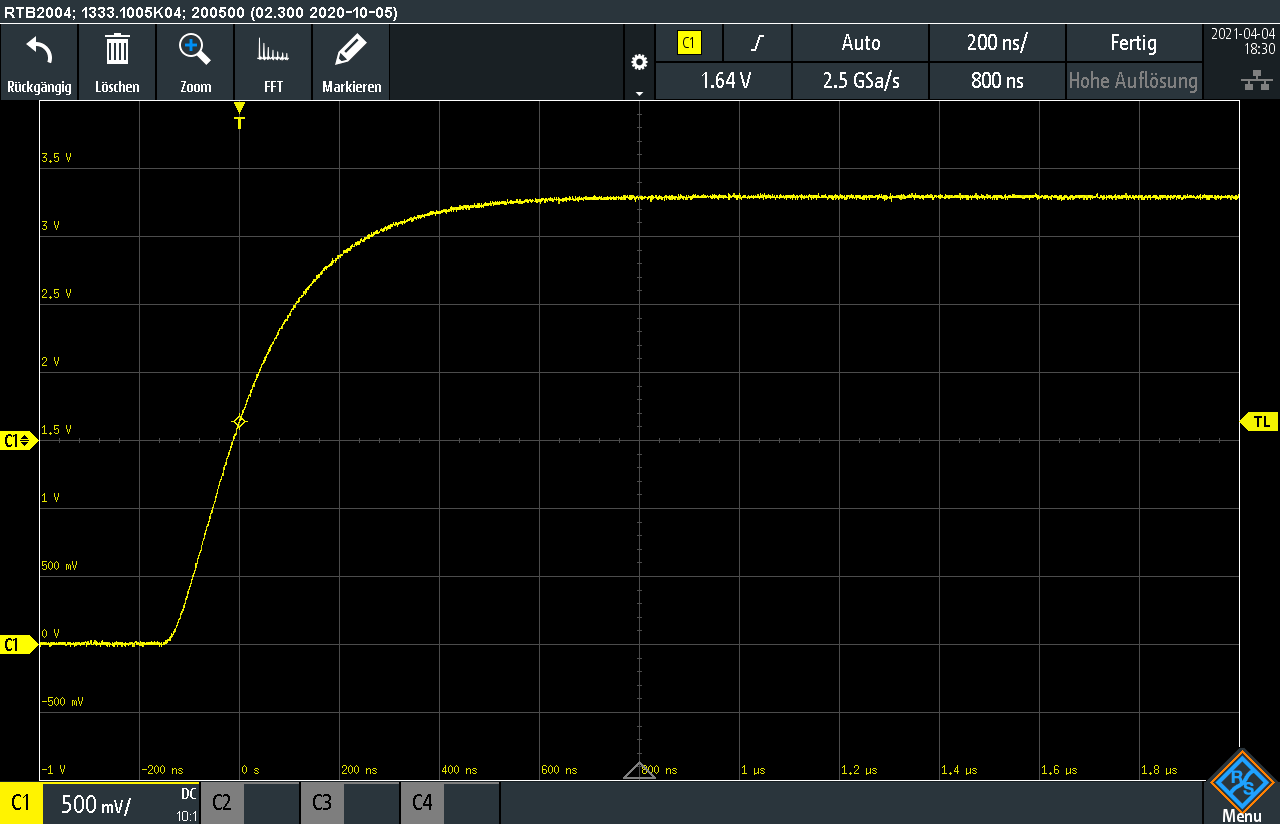Click the date and time display

1243,41
